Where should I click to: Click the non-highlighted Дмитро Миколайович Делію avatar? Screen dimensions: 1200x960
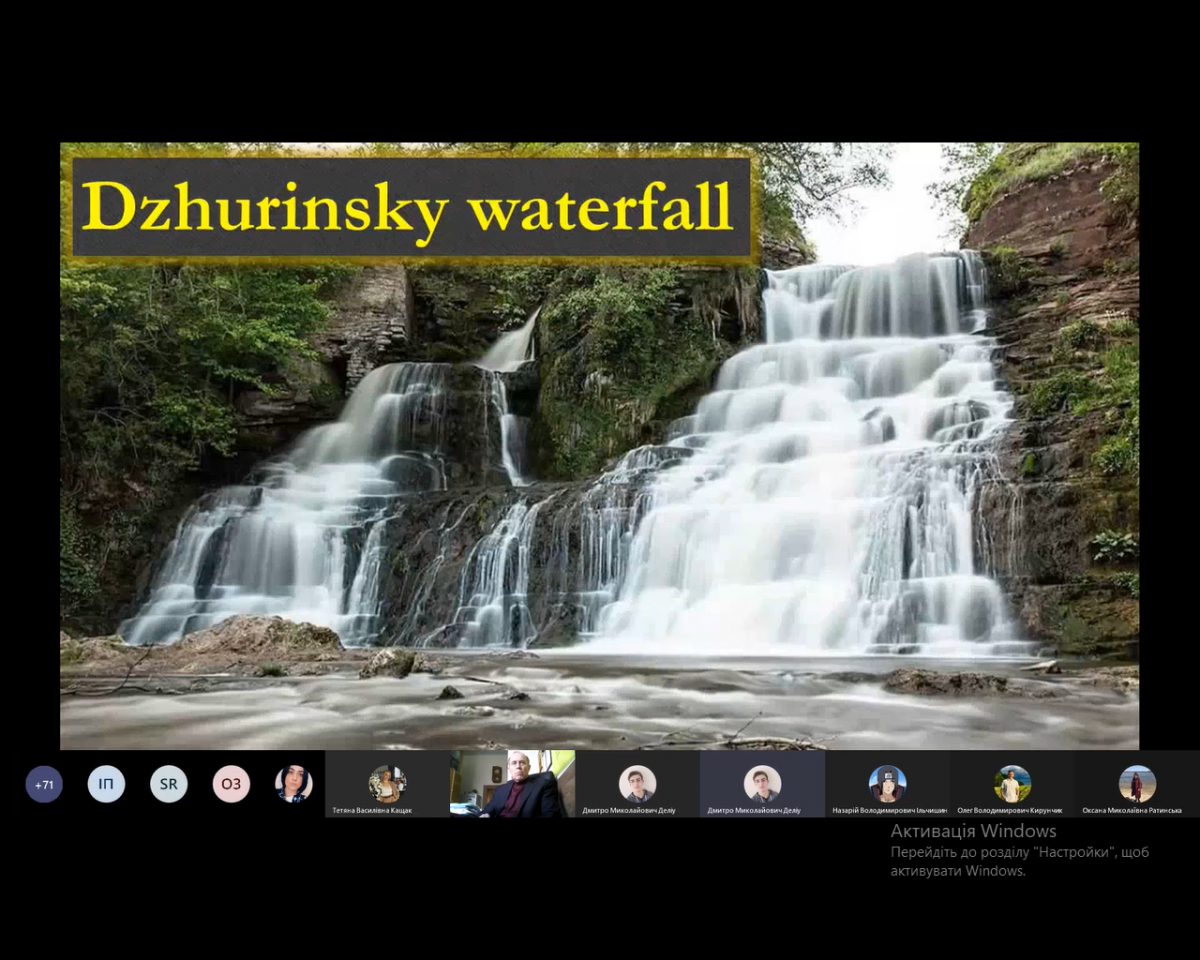pyautogui.click(x=637, y=783)
